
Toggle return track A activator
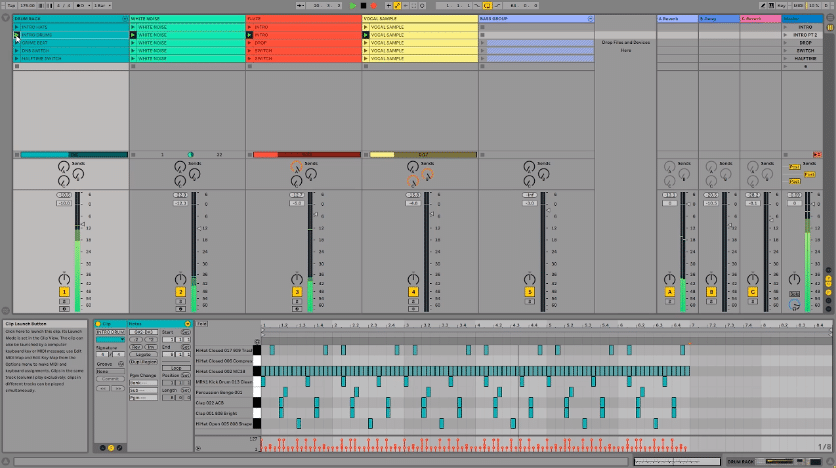(670, 292)
